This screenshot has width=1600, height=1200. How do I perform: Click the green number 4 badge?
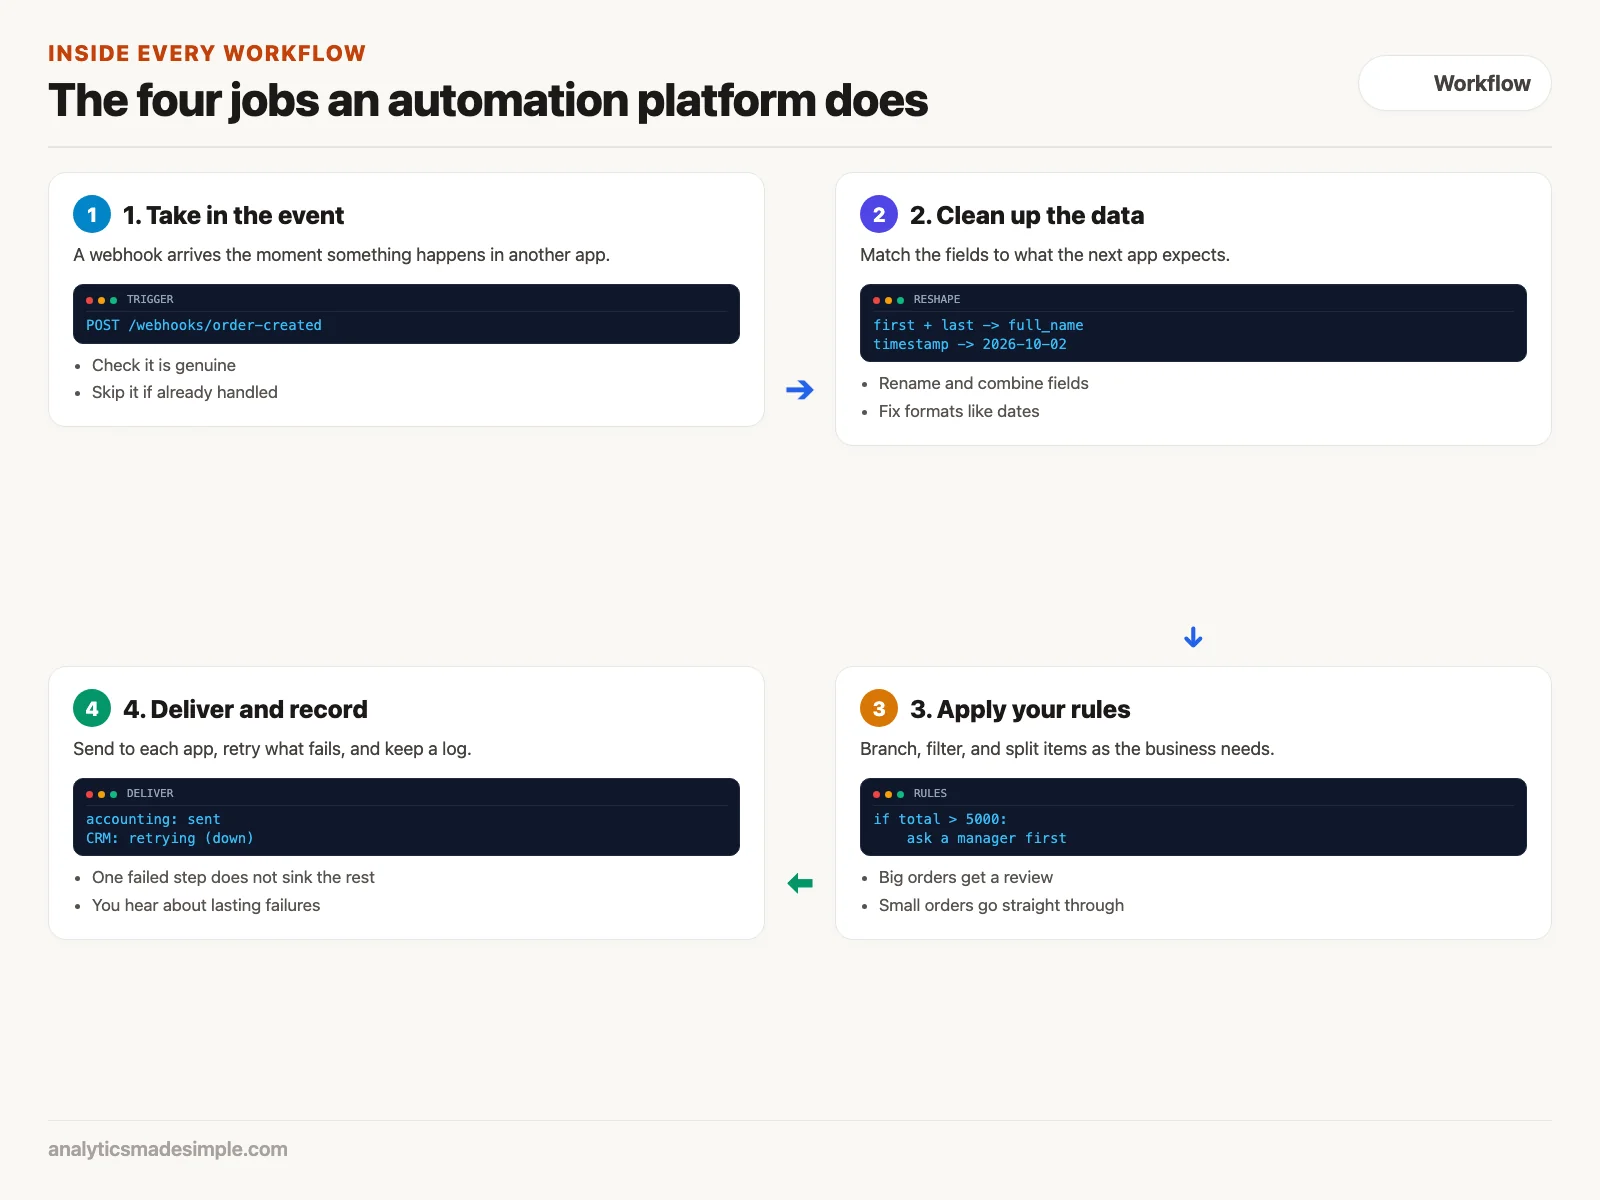click(92, 708)
